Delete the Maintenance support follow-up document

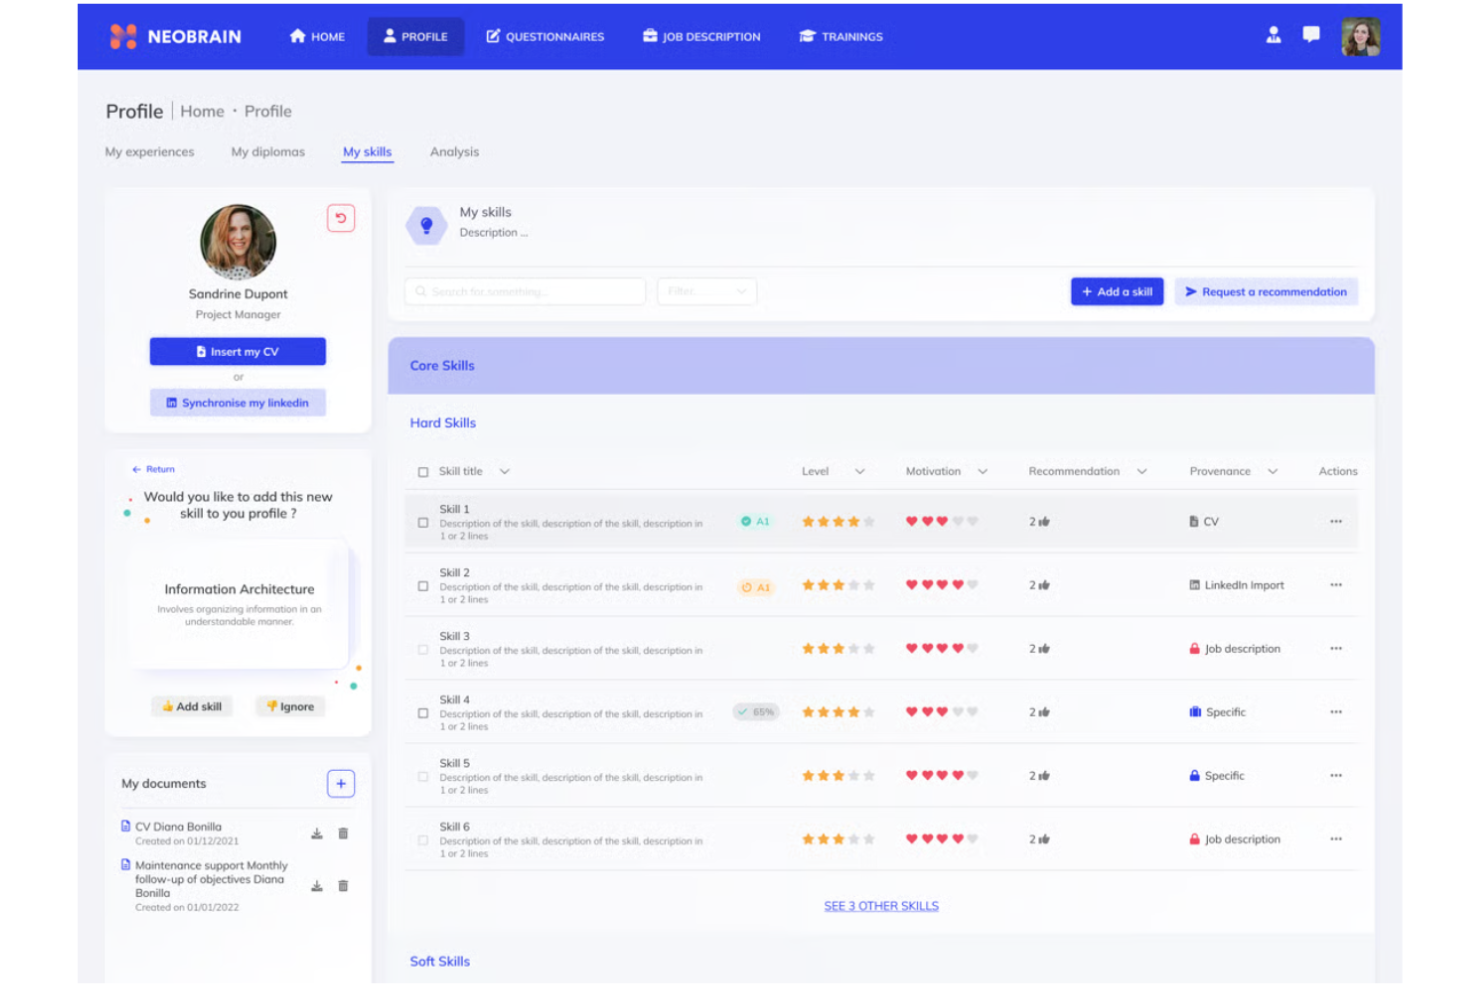click(343, 886)
